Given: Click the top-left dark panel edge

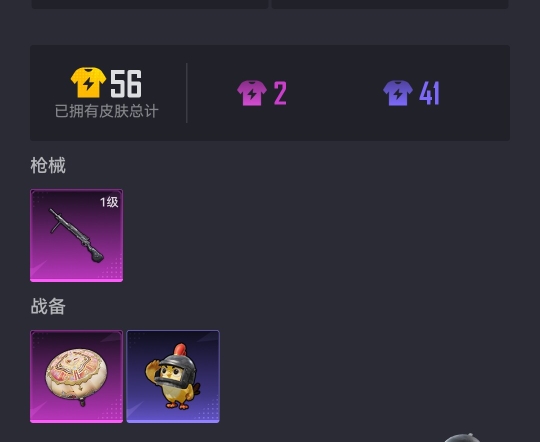Looking at the screenshot, I should [x=150, y=4].
